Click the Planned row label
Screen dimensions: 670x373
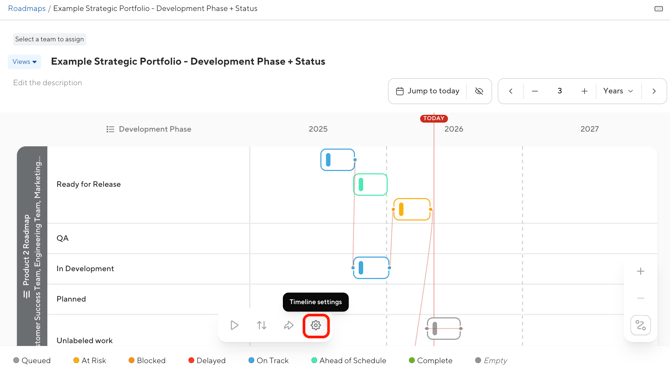pos(71,299)
